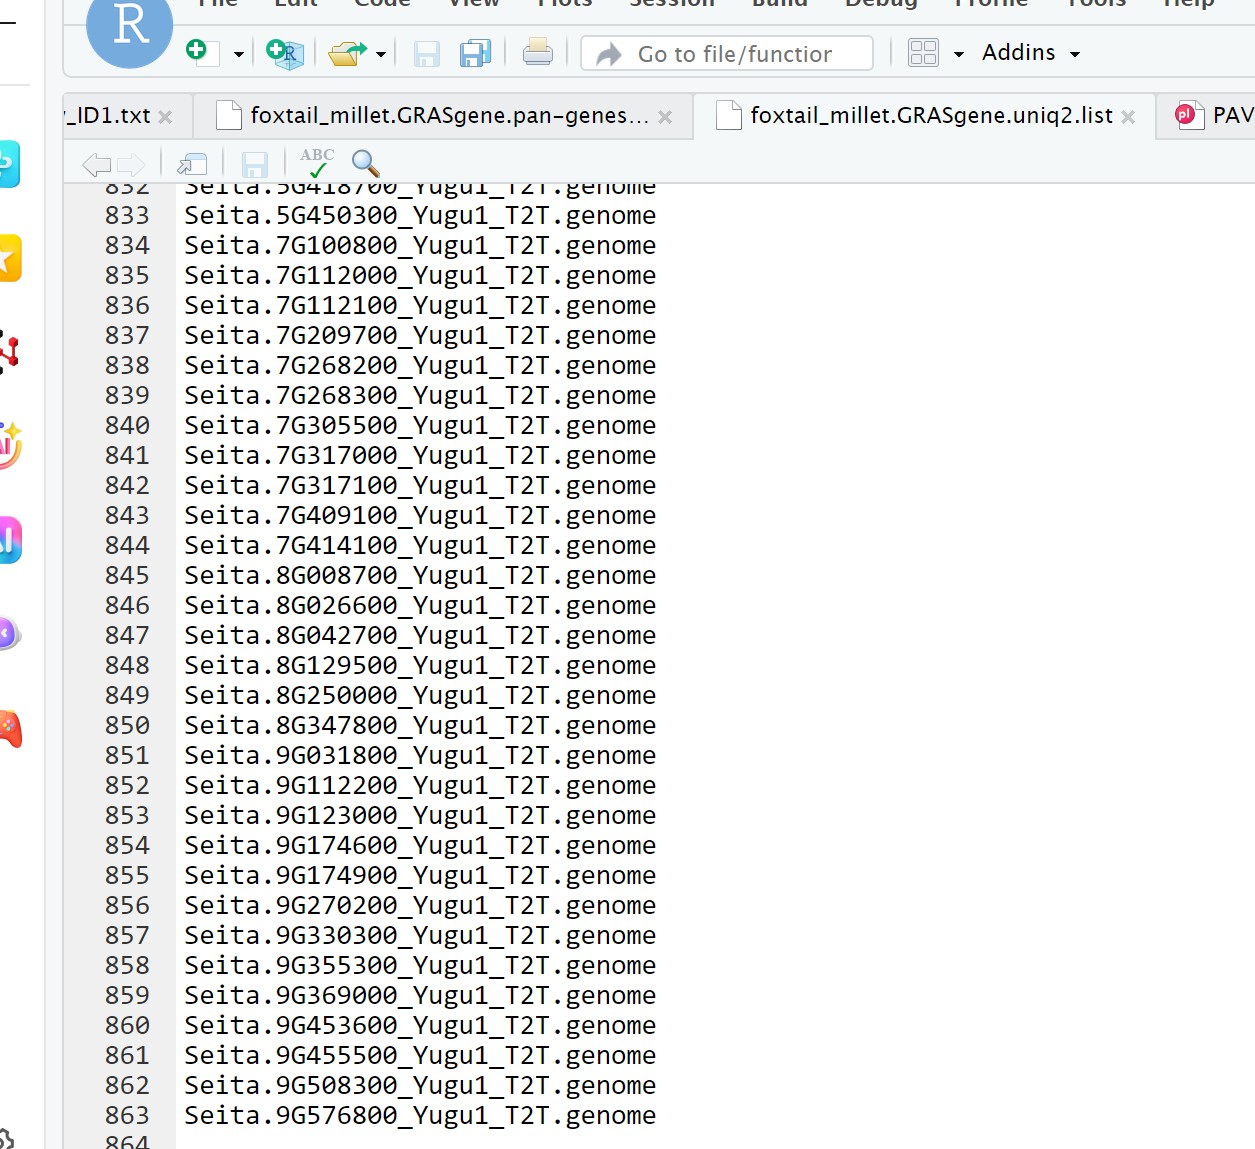Click line Seita.9G330300_Yugu1_T2T.genome
Viewport: 1255px width, 1149px height.
420,936
